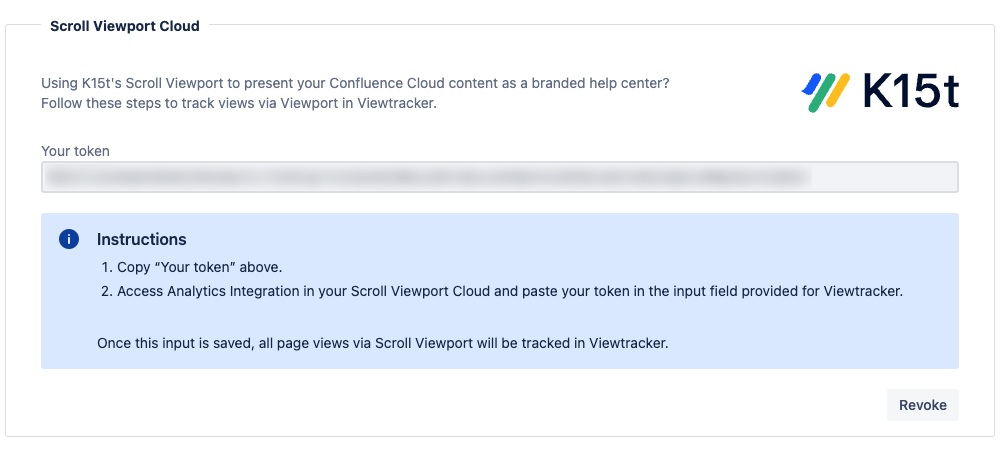Click the yellow stripe in K15t logo

tap(838, 92)
